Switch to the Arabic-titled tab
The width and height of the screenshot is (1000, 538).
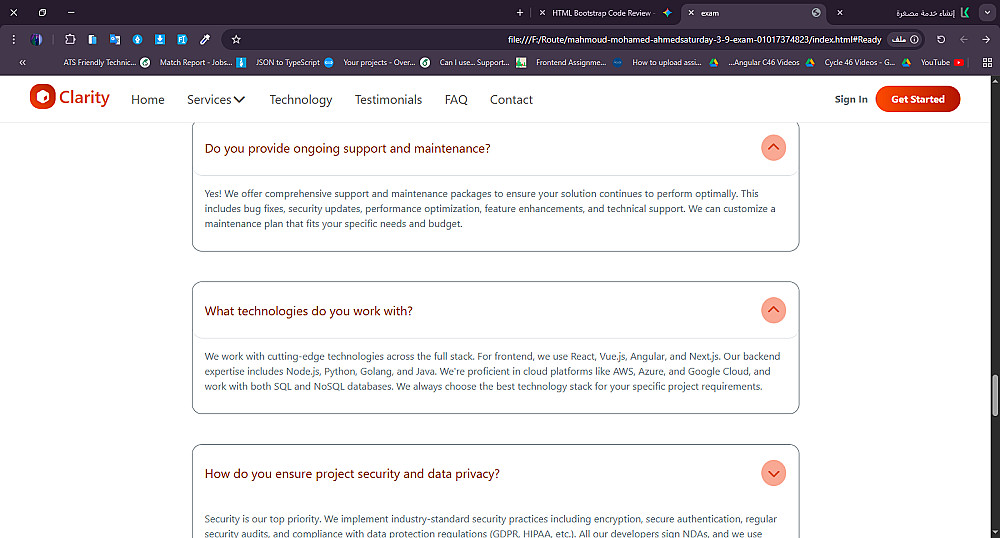point(902,13)
